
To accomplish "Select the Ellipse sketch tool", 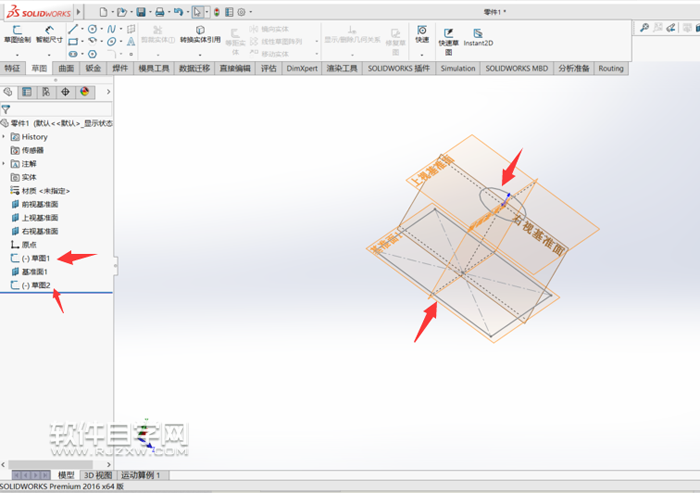I will click(111, 42).
